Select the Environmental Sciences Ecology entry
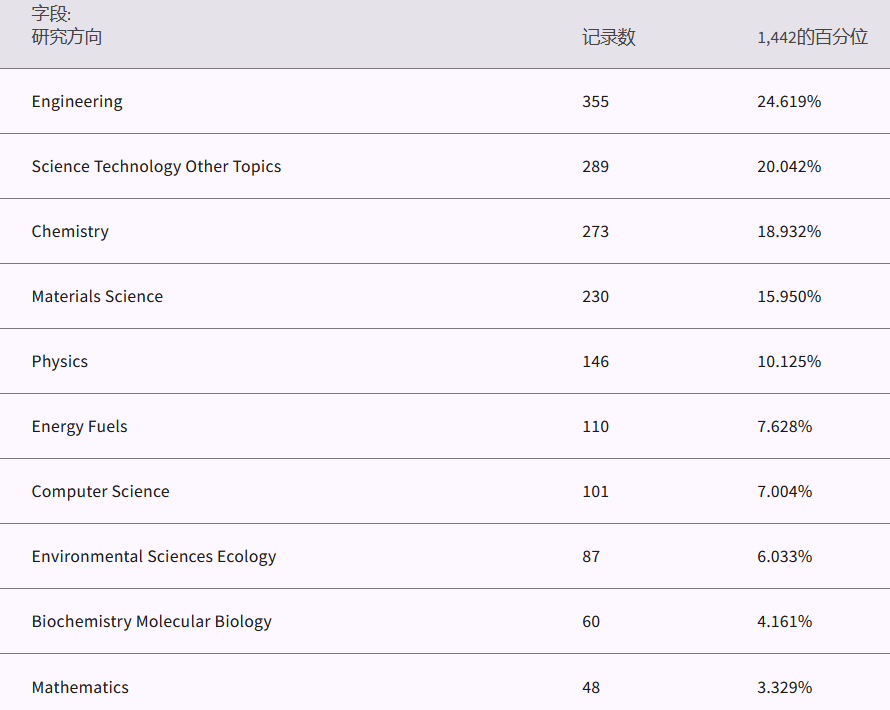The image size is (890, 710). click(x=154, y=557)
